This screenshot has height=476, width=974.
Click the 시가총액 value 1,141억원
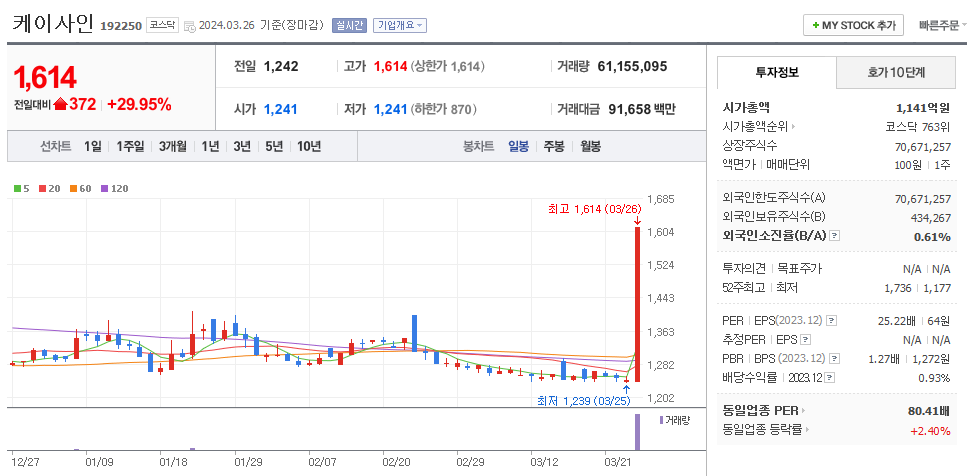click(923, 108)
